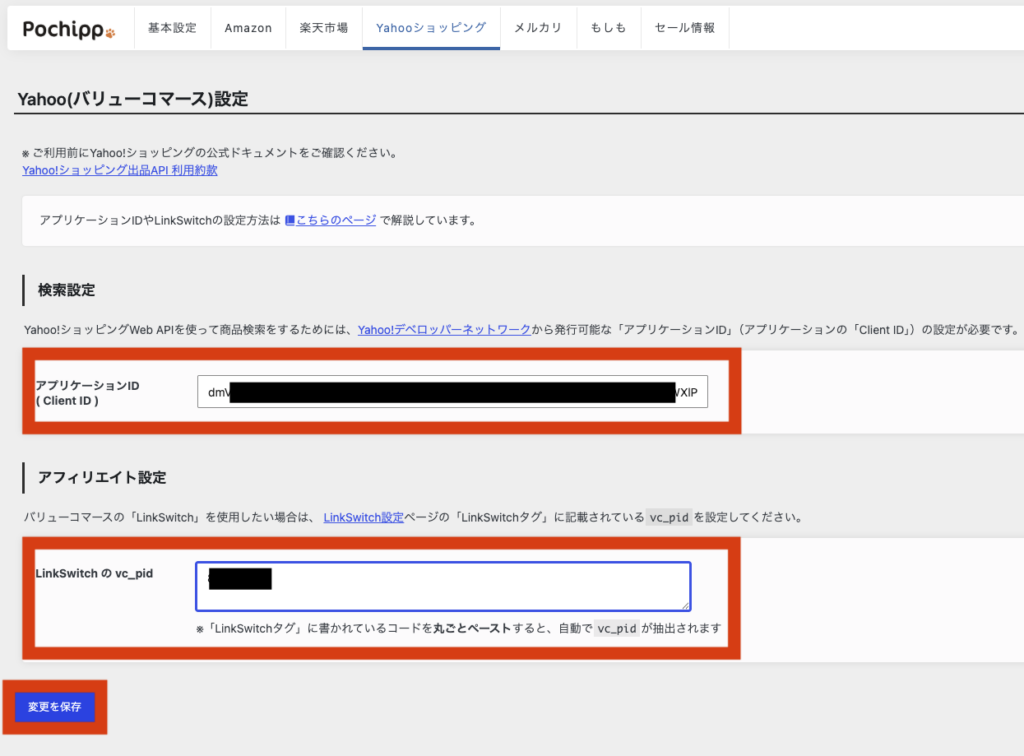
Task: Click the Yahoo(バリューコマース)設定 title
Action: (133, 99)
